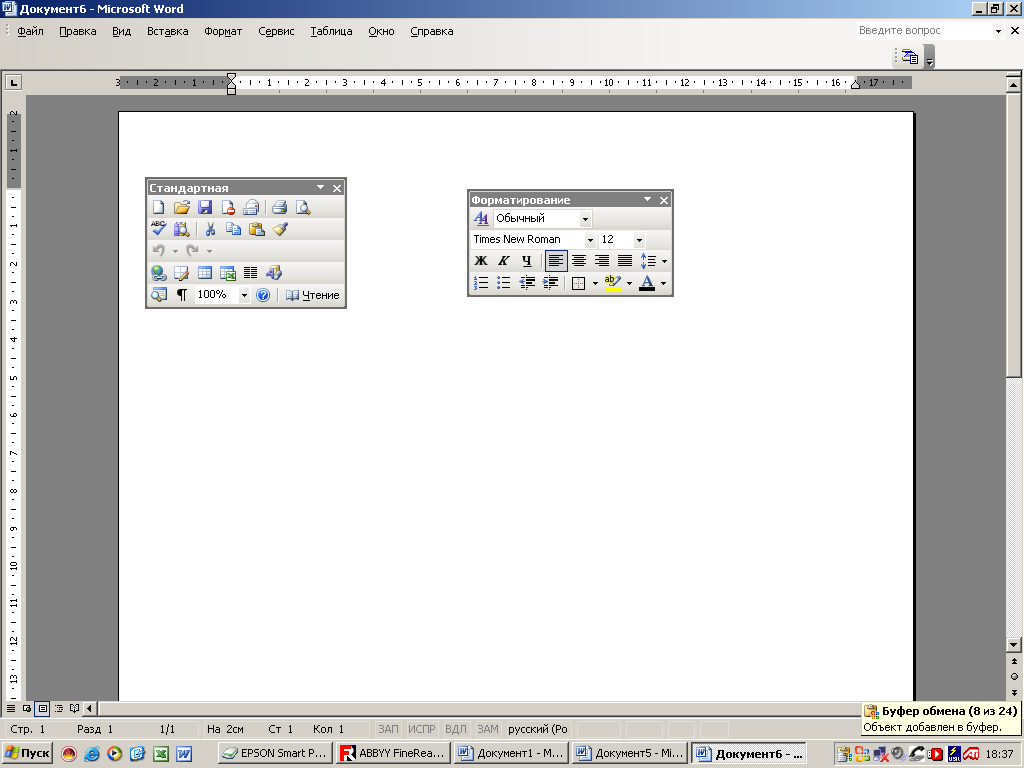Switch to Документ1 taskbar window

click(511, 754)
